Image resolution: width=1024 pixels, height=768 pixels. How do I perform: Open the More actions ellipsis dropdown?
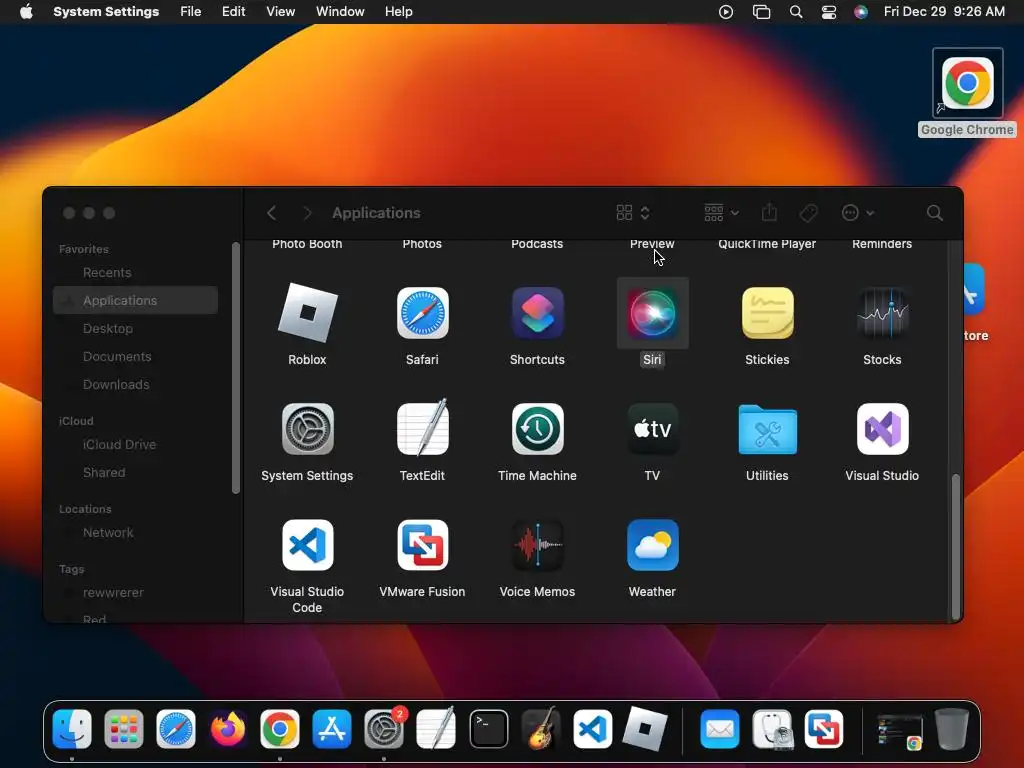click(x=857, y=213)
